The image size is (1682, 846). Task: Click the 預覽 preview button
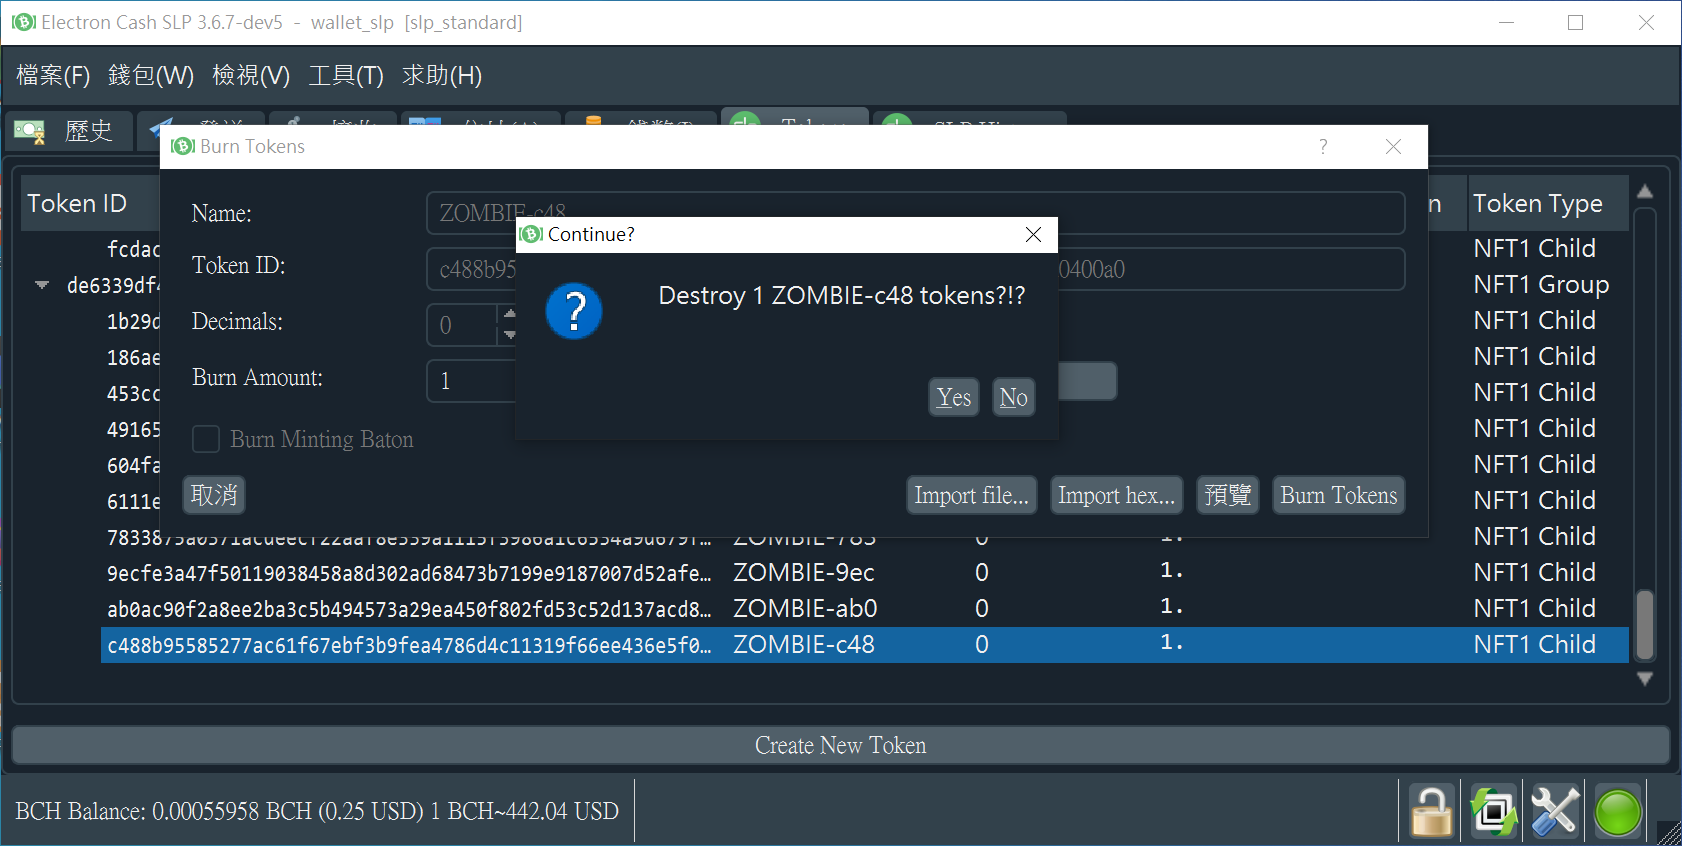click(x=1228, y=495)
